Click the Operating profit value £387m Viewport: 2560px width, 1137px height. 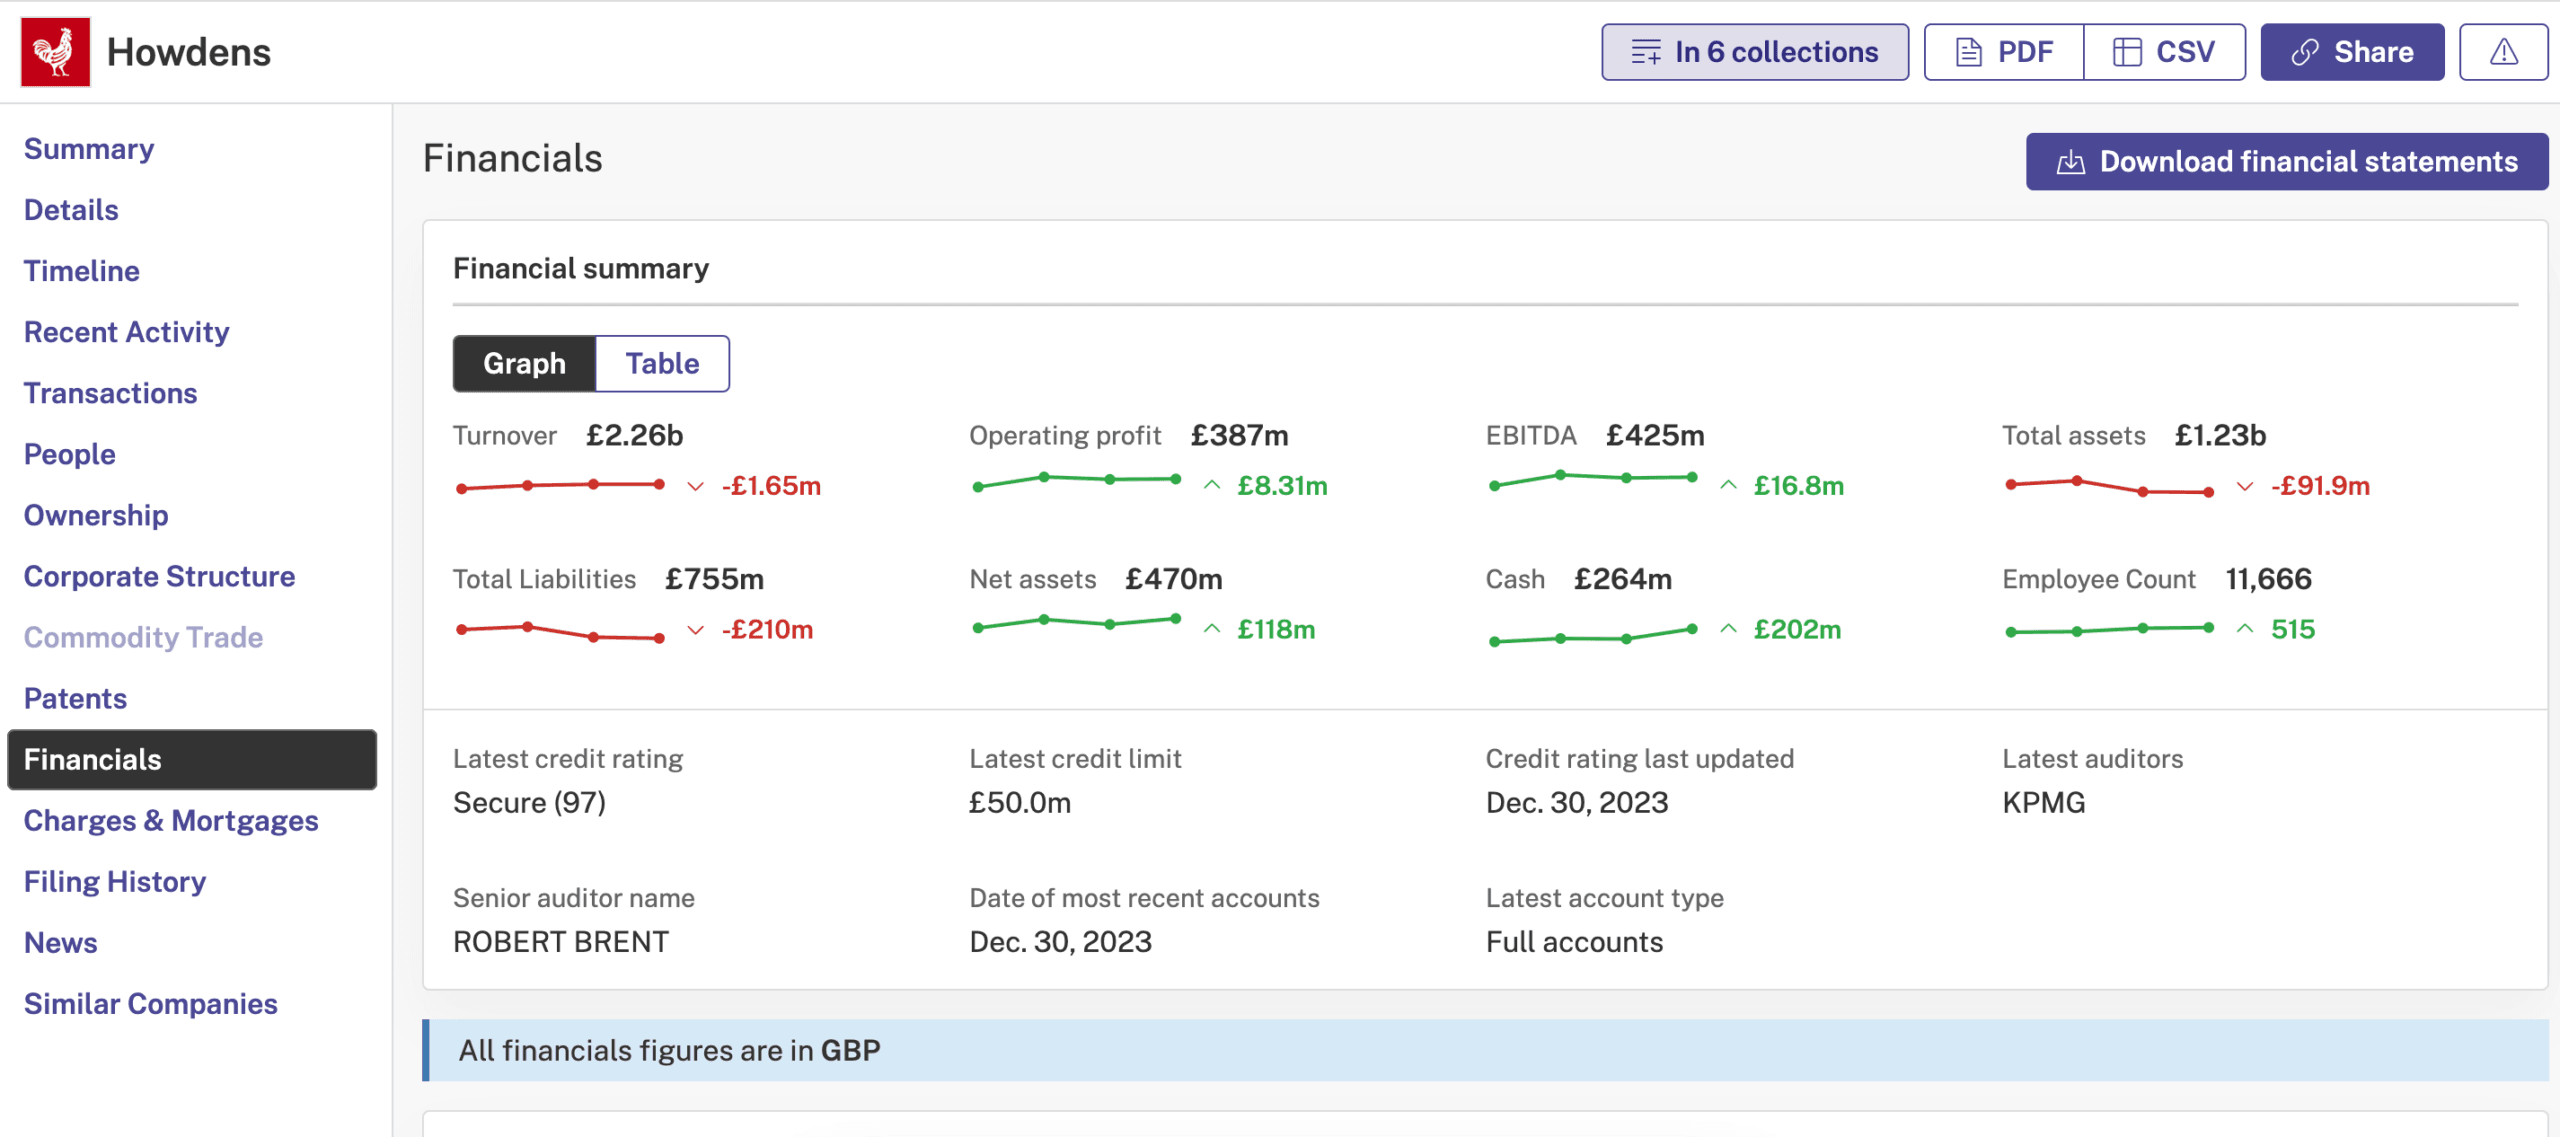coord(1240,435)
